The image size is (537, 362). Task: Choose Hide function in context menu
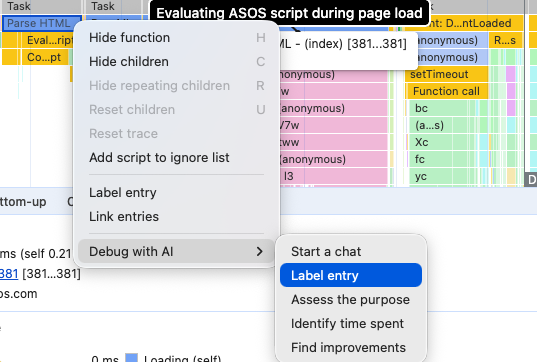176,38
